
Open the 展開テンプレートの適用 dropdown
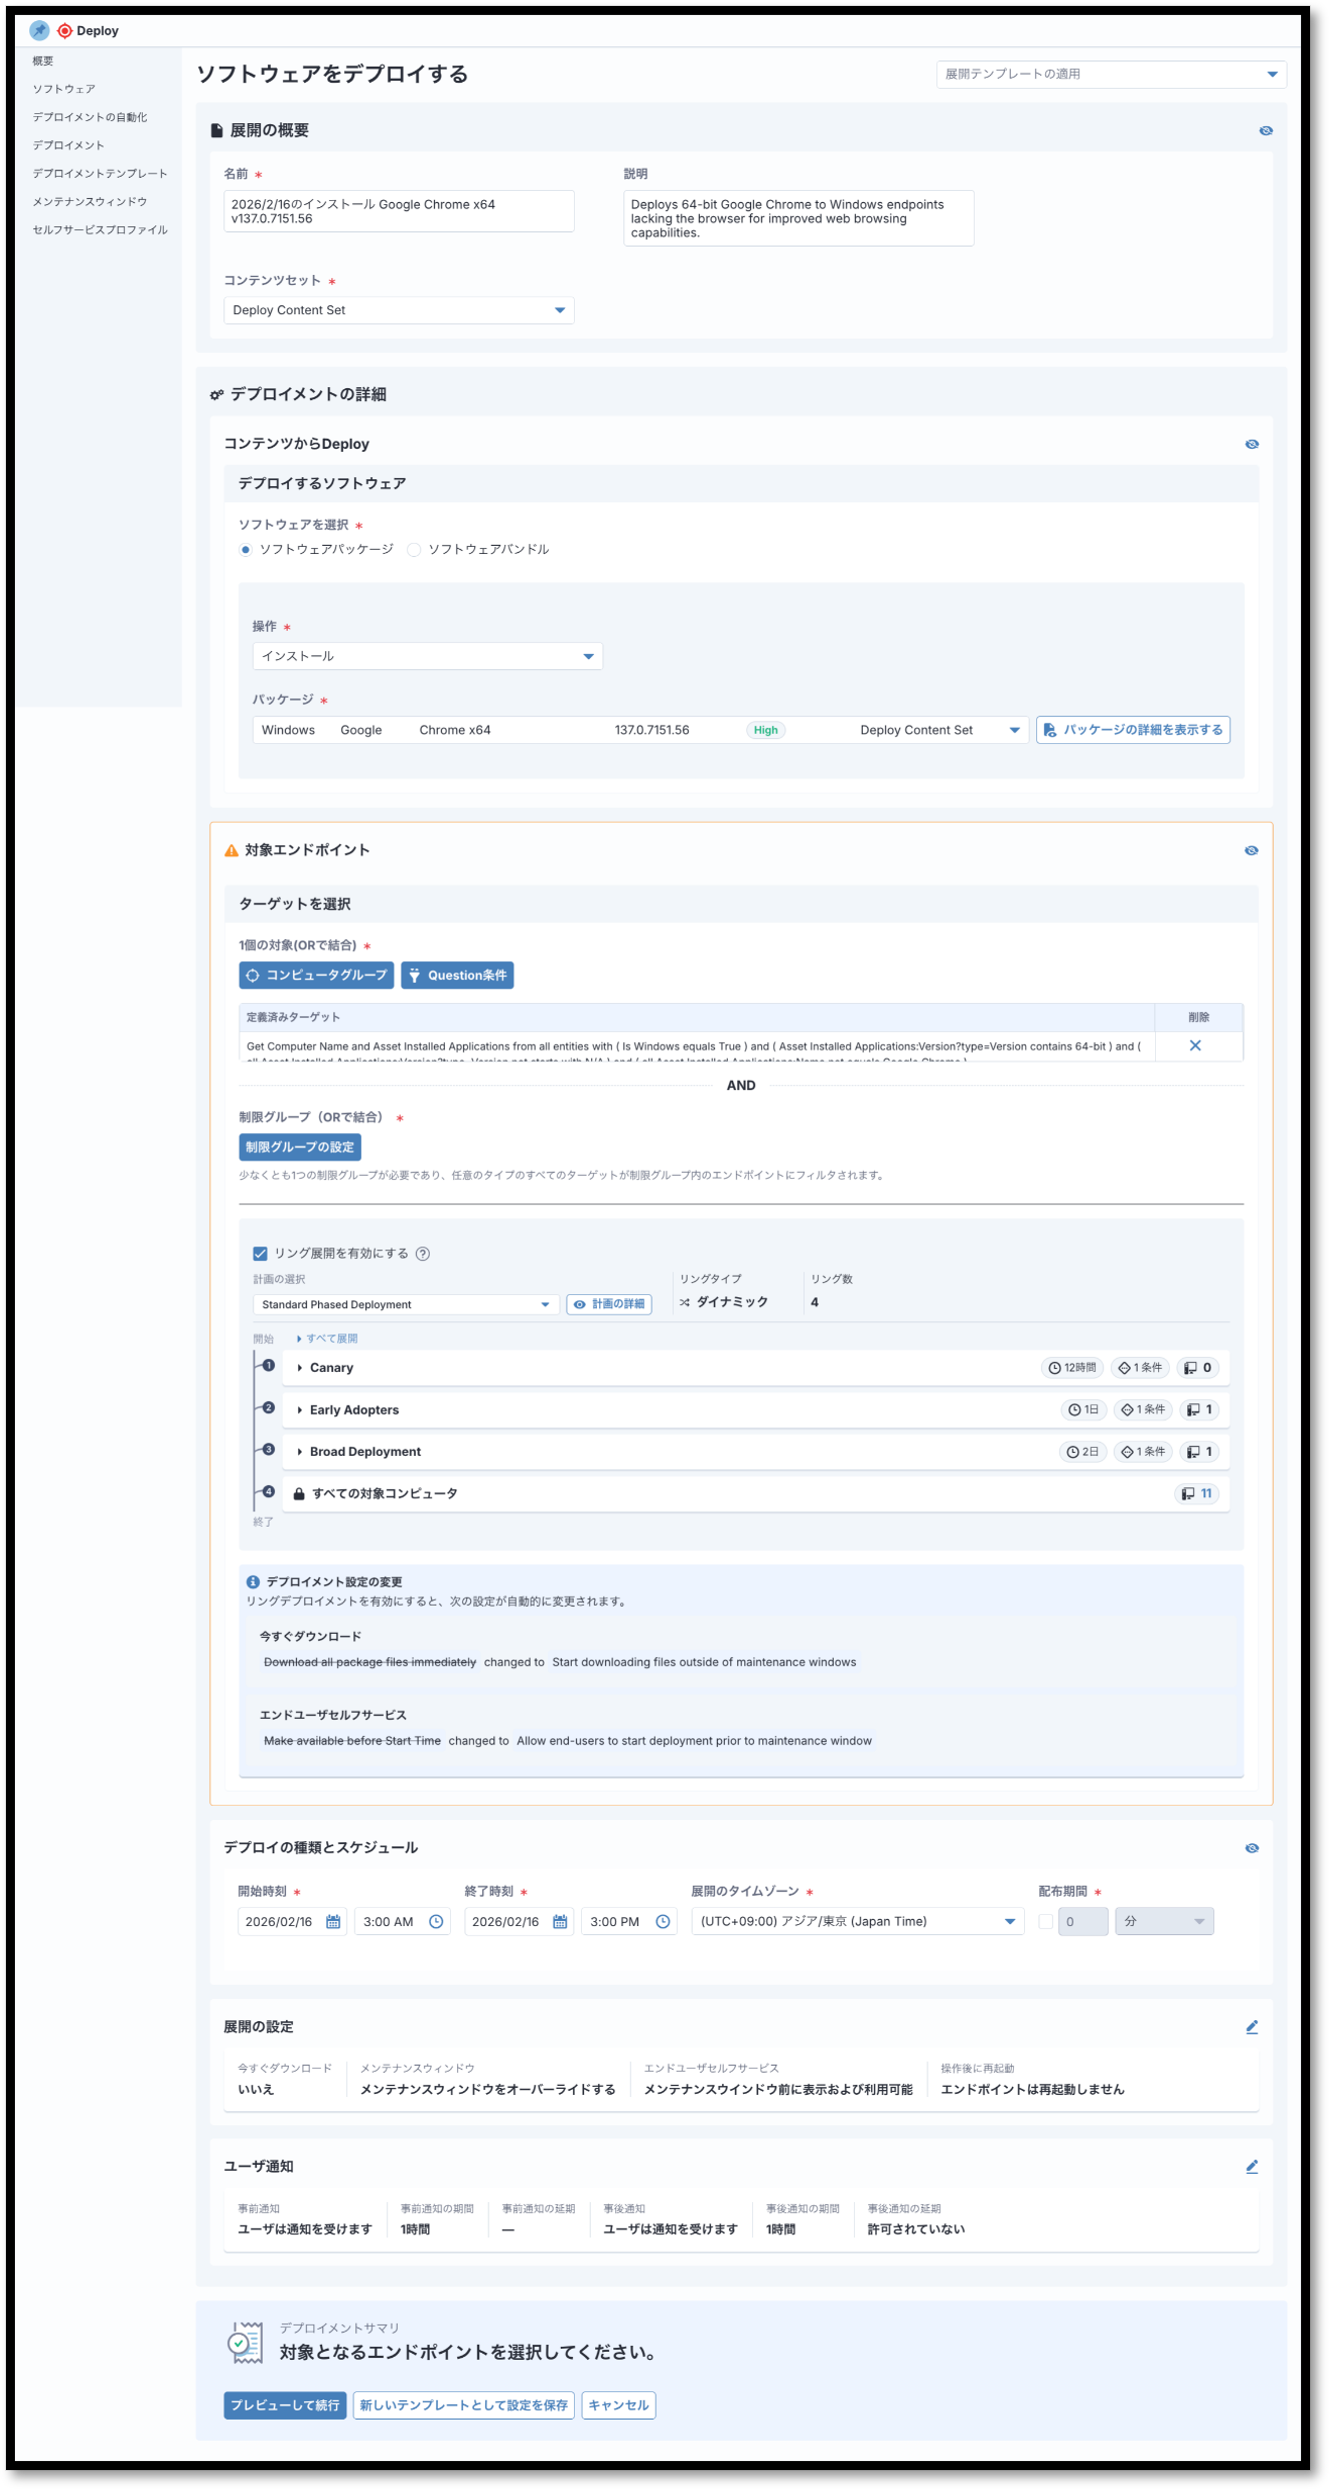(1110, 74)
